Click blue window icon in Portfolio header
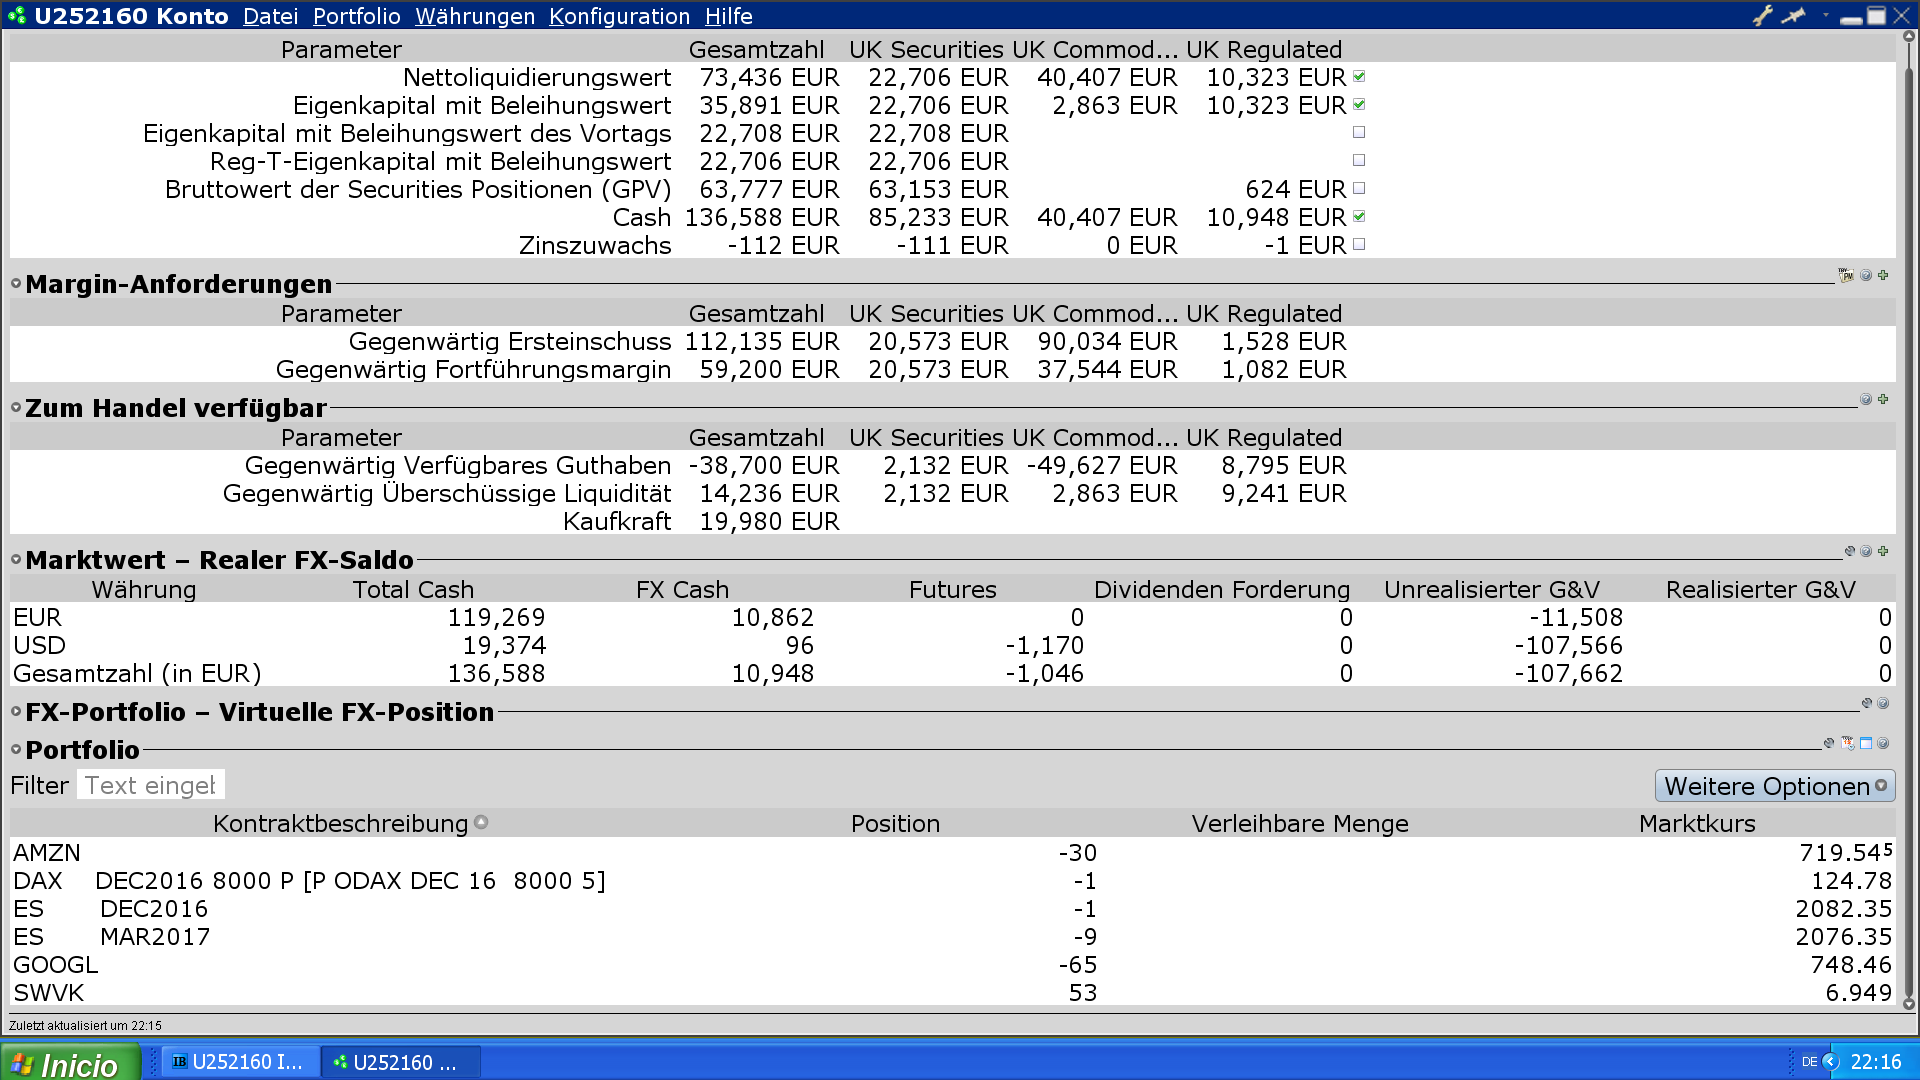Viewport: 1920px width, 1080px height. 1866,743
